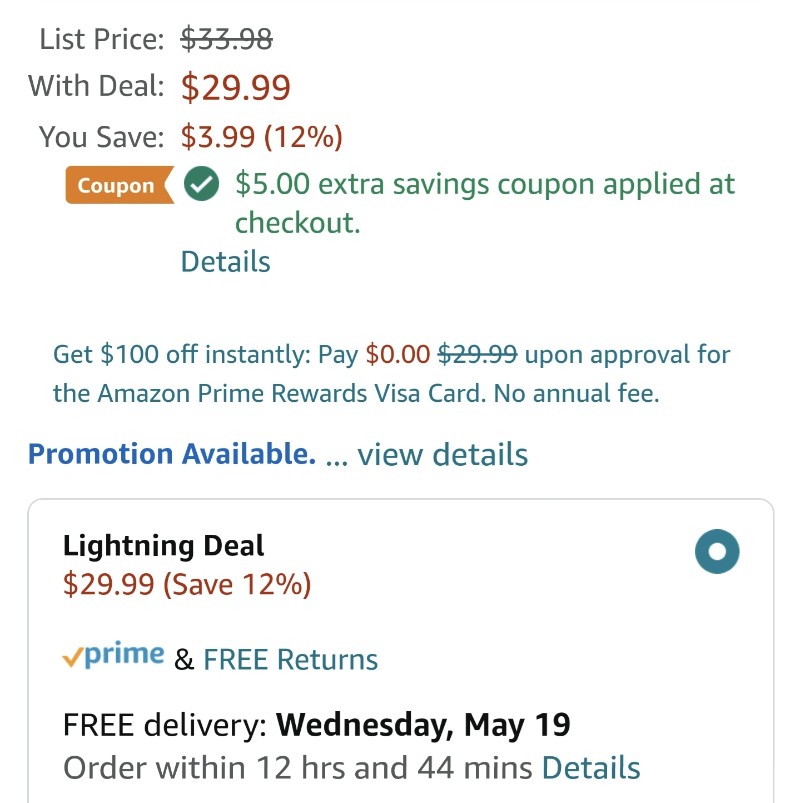Viewport: 800px width, 803px height.
Task: Click $29.99 (Save 12%) in deal box
Action: [187, 584]
